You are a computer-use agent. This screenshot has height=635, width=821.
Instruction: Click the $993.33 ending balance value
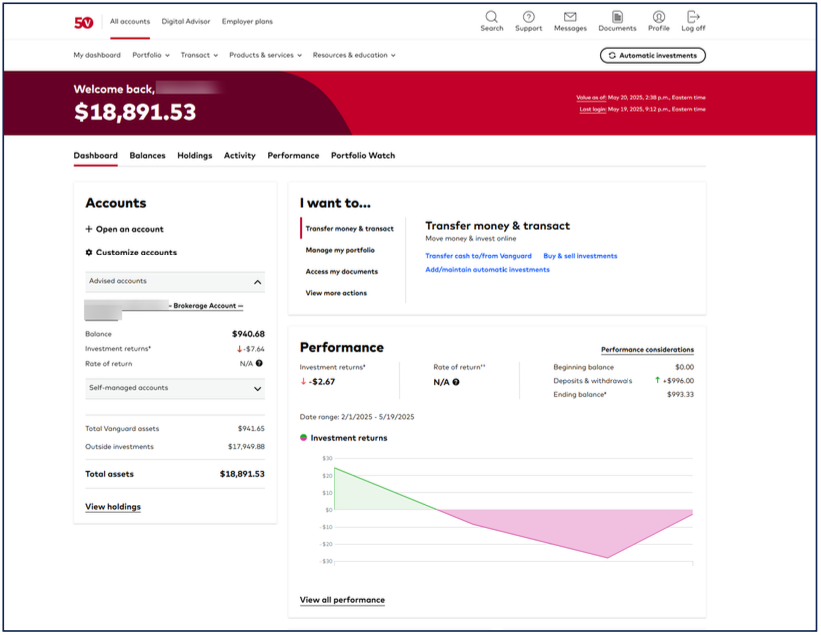(680, 395)
